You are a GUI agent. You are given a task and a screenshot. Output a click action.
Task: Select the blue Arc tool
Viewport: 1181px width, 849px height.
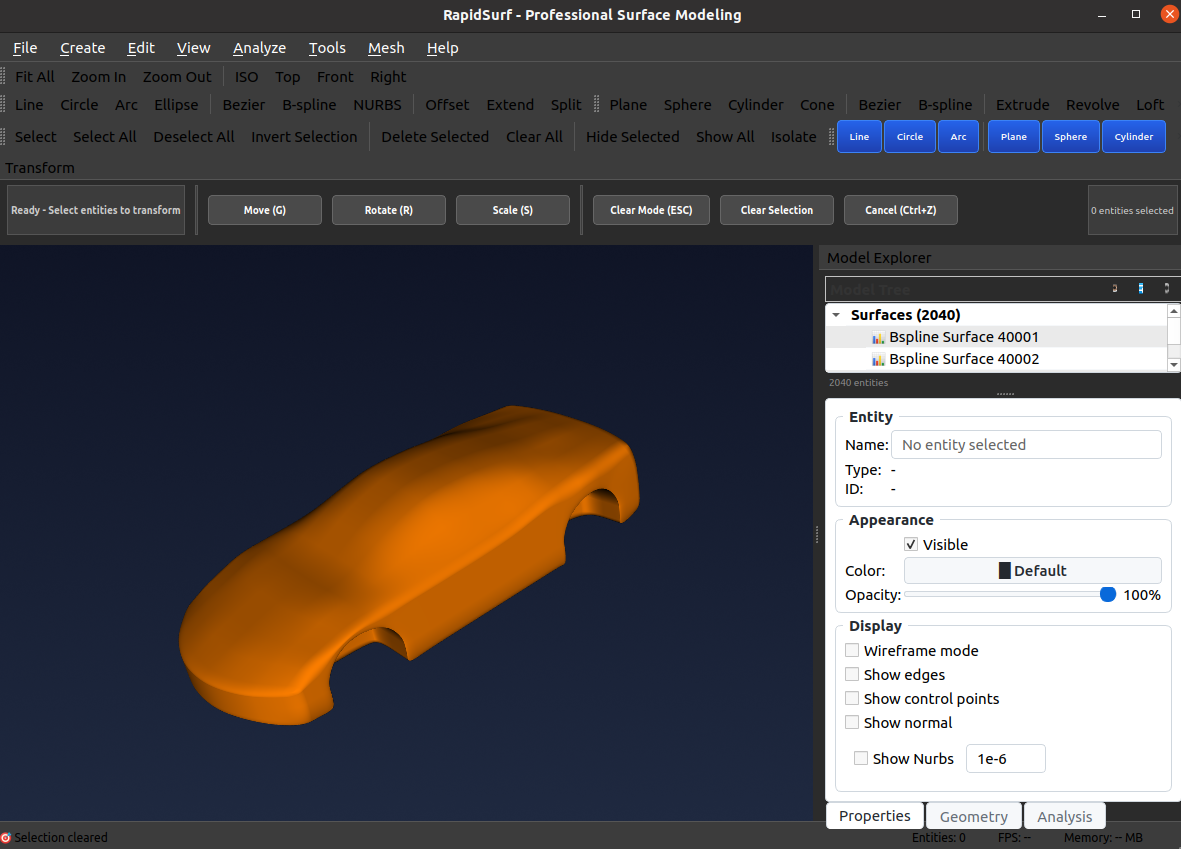coord(958,137)
